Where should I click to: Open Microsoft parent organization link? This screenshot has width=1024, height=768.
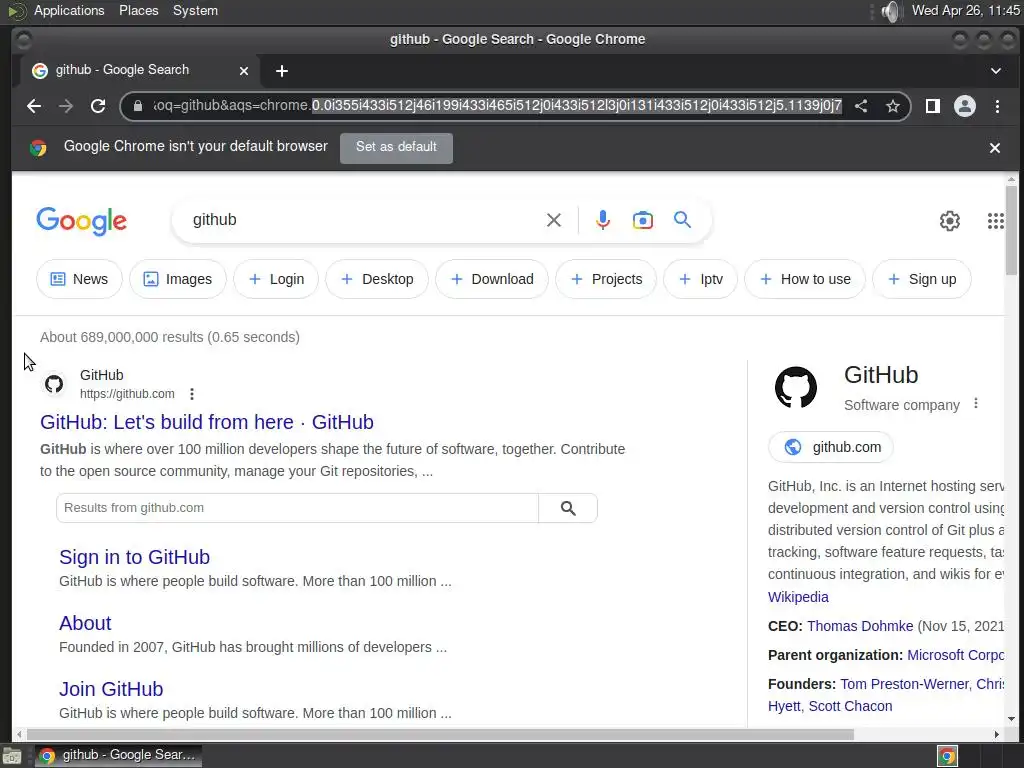955,655
